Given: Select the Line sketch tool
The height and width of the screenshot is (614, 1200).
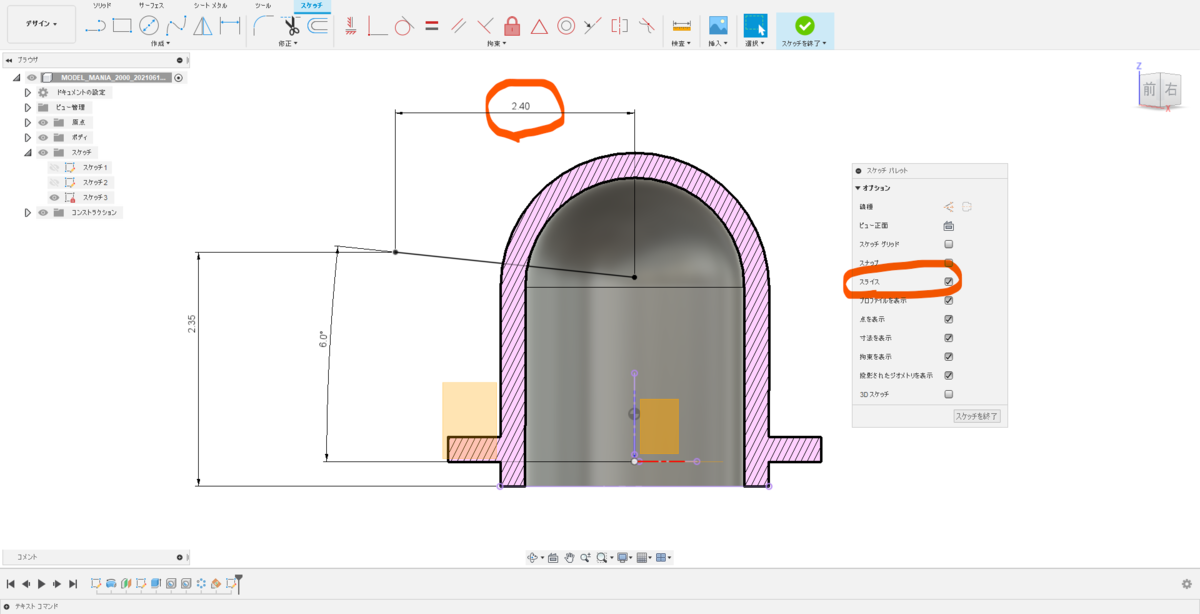Looking at the screenshot, I should [x=97, y=26].
